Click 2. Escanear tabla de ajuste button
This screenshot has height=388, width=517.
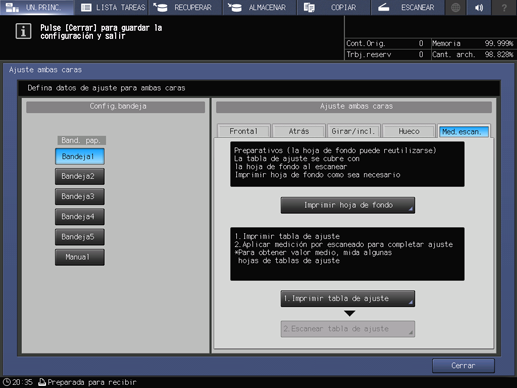point(348,329)
